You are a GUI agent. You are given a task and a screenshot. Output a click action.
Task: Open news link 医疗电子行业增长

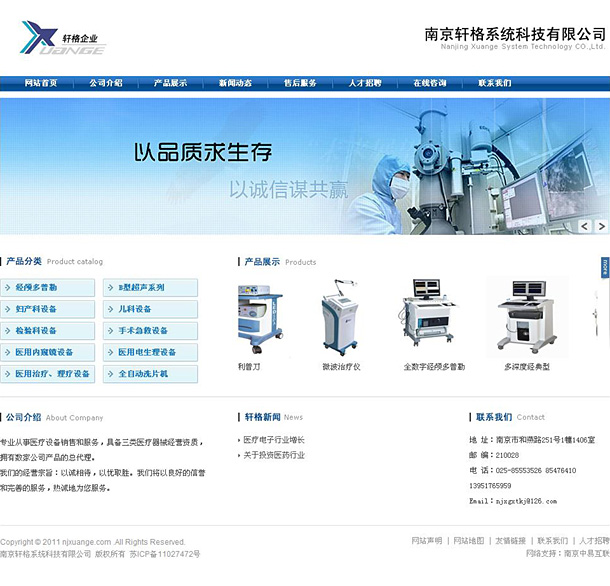(x=274, y=440)
